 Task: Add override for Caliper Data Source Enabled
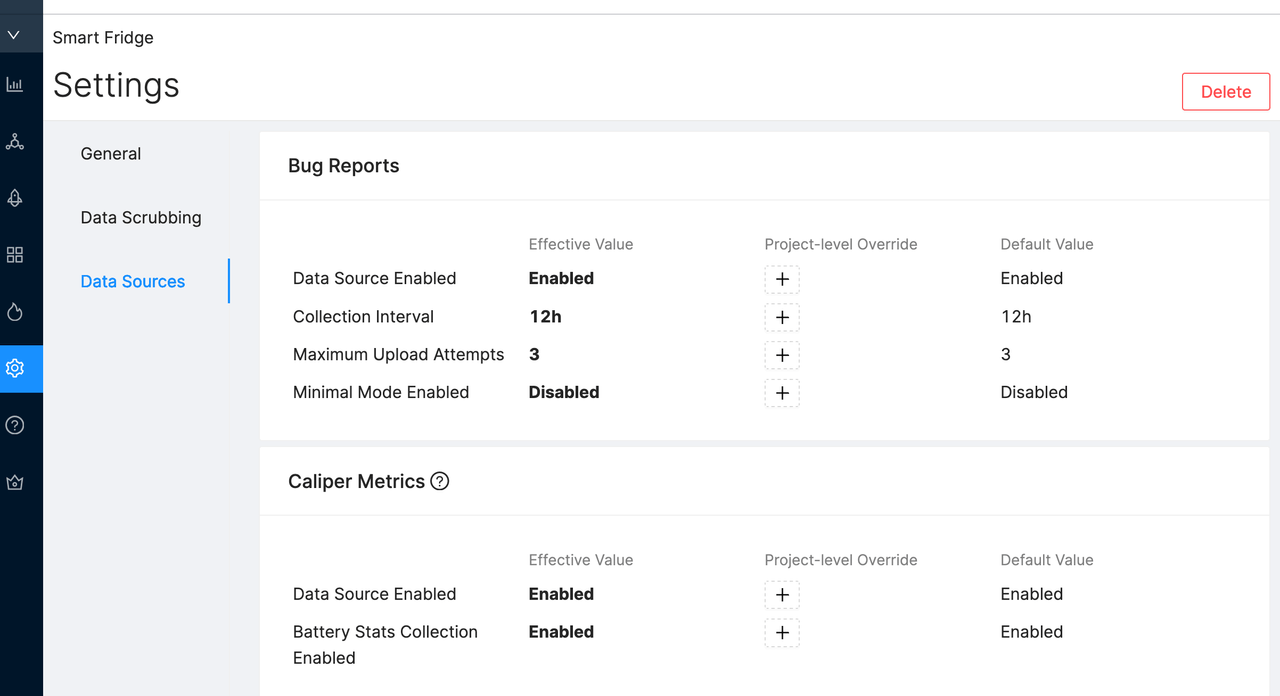[782, 595]
